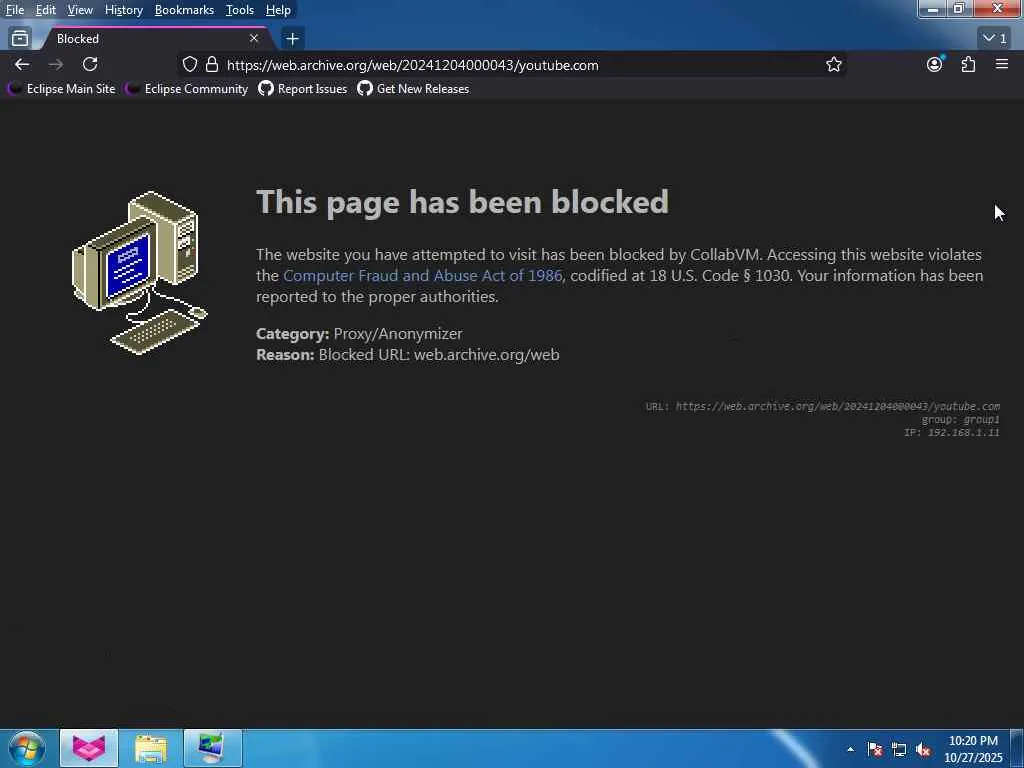The width and height of the screenshot is (1024, 768).
Task: Bookmark this page with the star
Action: pyautogui.click(x=833, y=65)
